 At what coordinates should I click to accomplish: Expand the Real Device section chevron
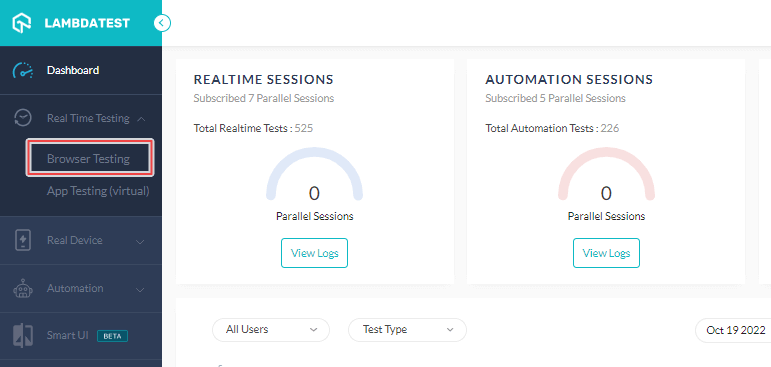[x=140, y=242]
